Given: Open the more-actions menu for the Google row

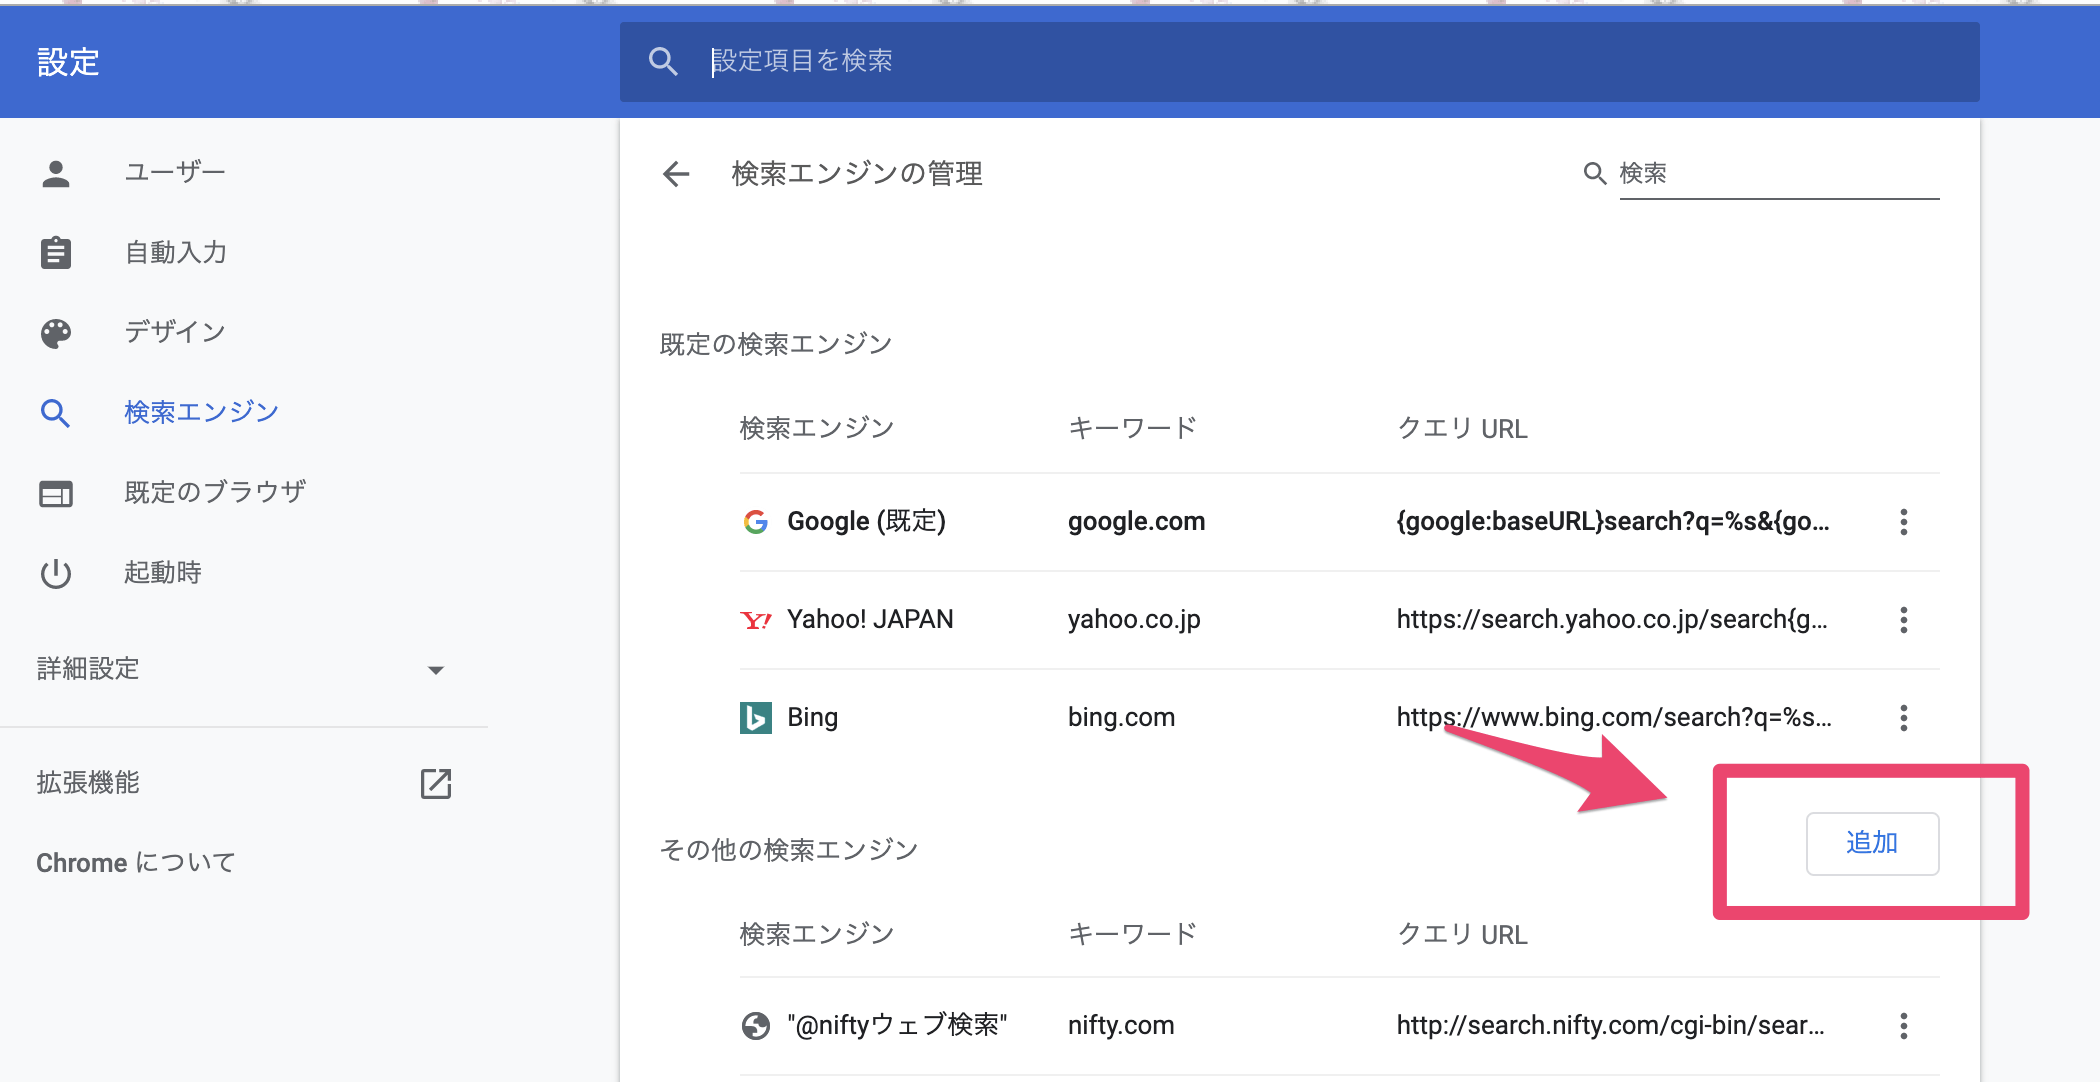Looking at the screenshot, I should click(x=1903, y=522).
